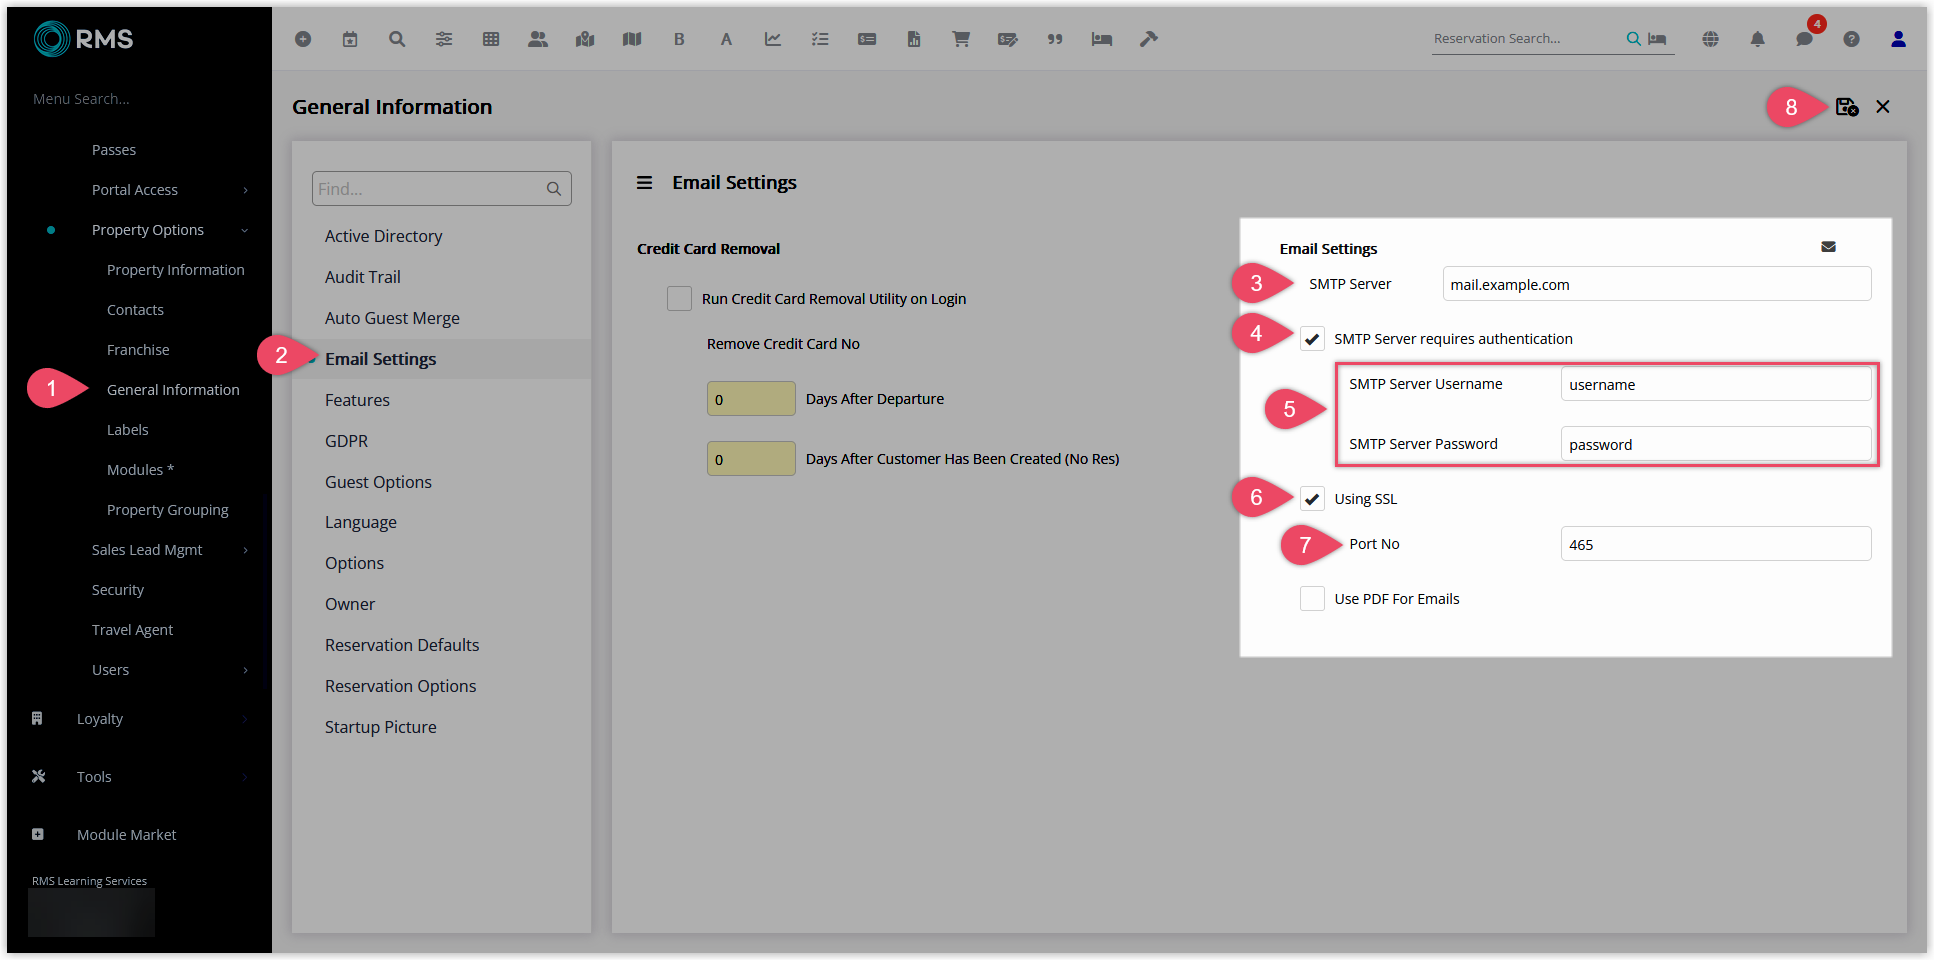Open the line chart icon
1935x961 pixels.
point(773,39)
